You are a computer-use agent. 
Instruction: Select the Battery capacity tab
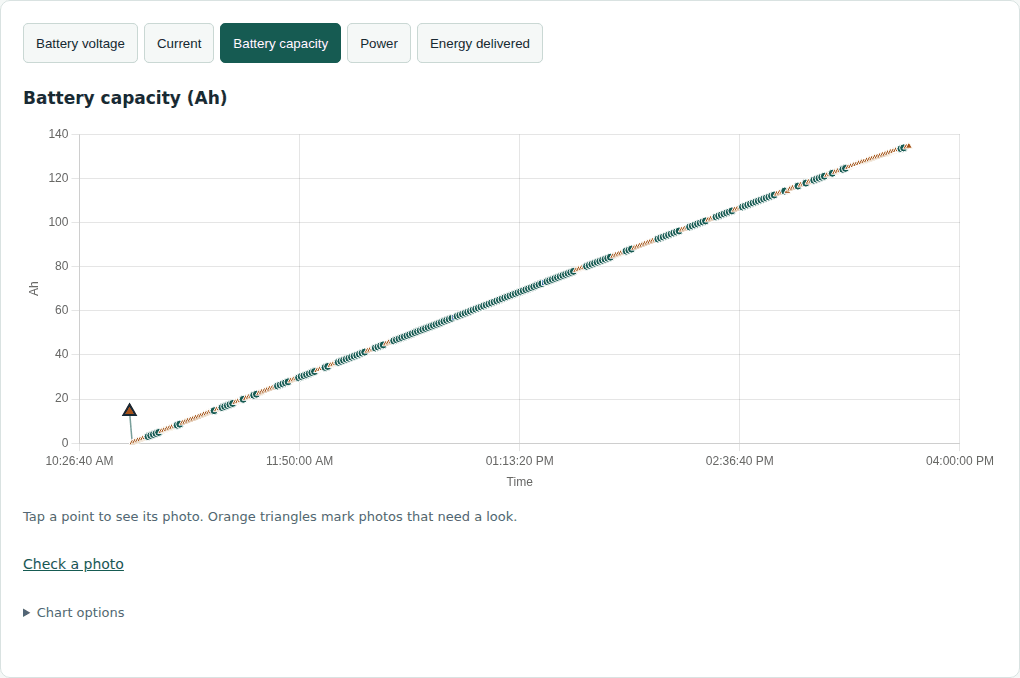point(280,43)
